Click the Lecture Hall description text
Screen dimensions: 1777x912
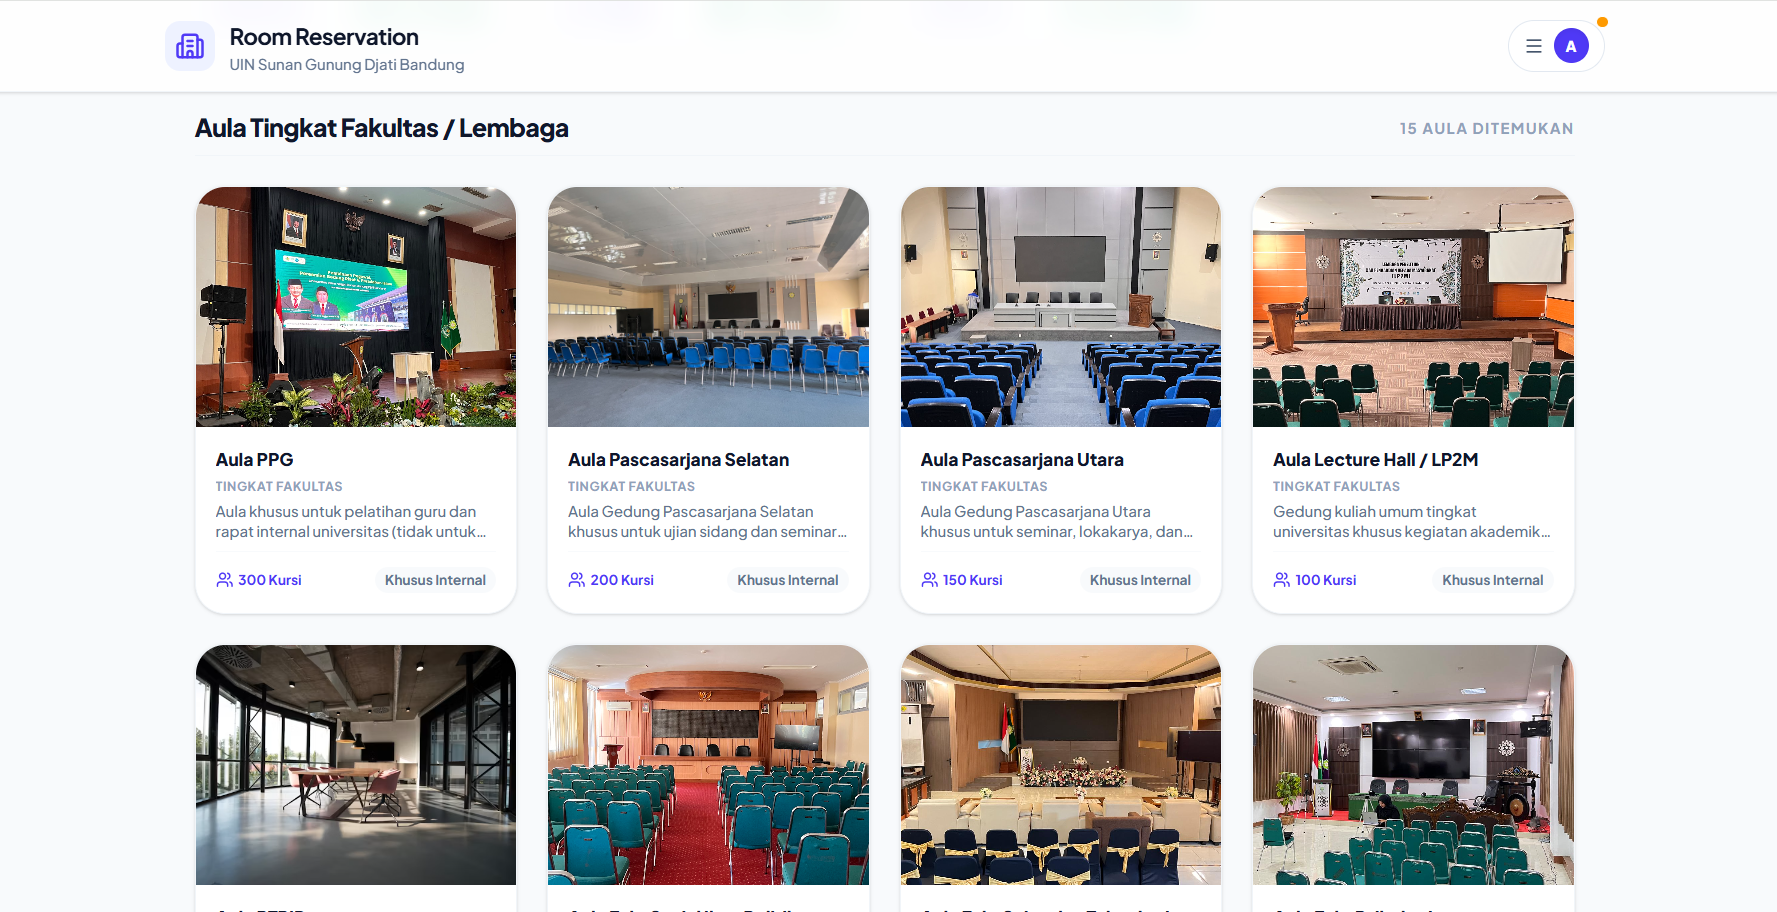pyautogui.click(x=1412, y=522)
